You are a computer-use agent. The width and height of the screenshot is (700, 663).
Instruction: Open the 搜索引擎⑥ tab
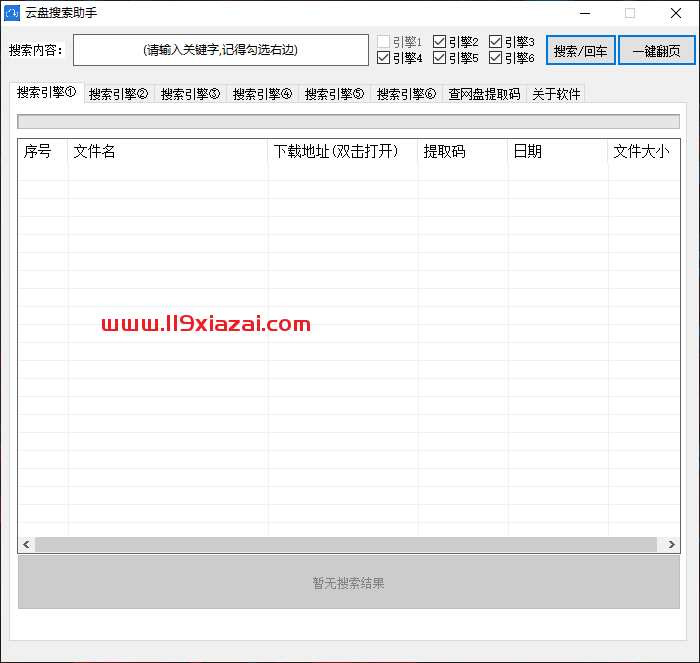tap(406, 94)
